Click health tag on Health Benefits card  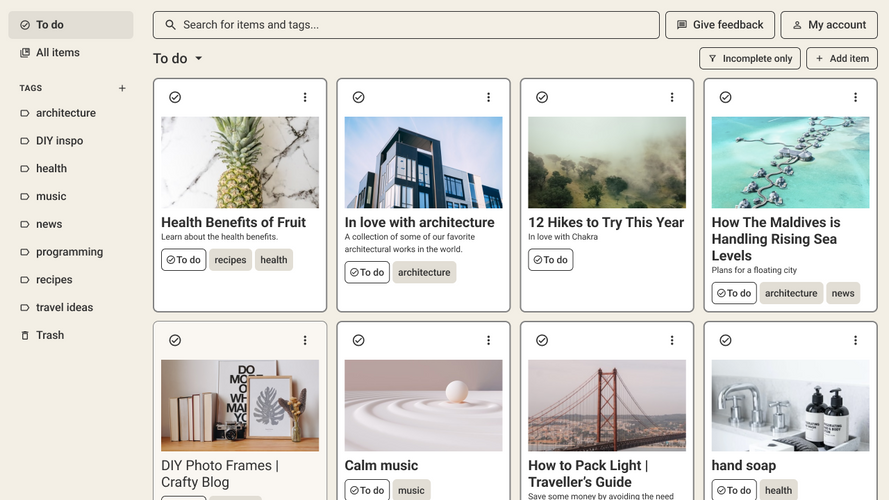274,260
